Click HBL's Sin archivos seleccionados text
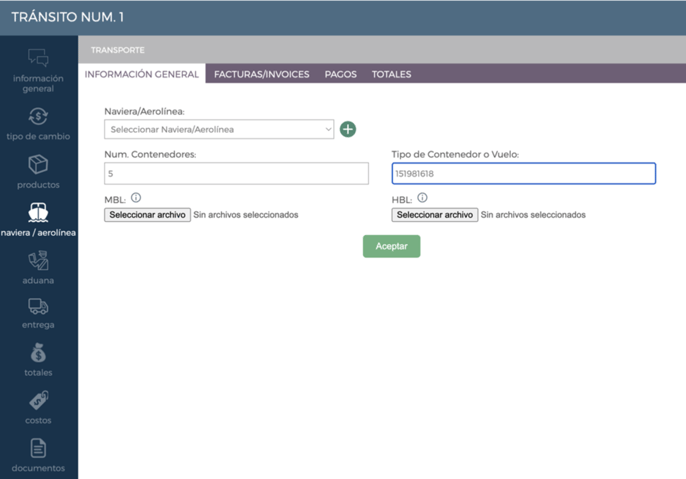The image size is (686, 479). (533, 215)
